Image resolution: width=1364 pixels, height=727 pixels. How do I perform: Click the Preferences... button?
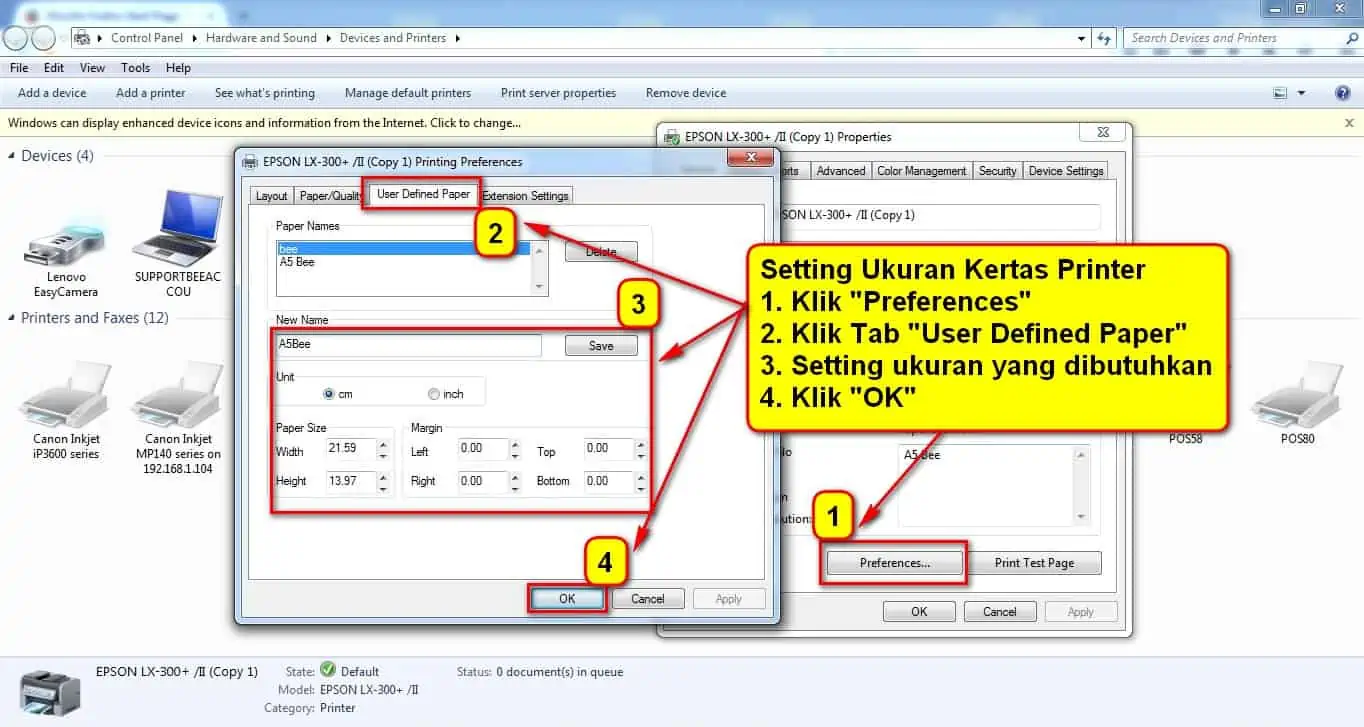[895, 563]
